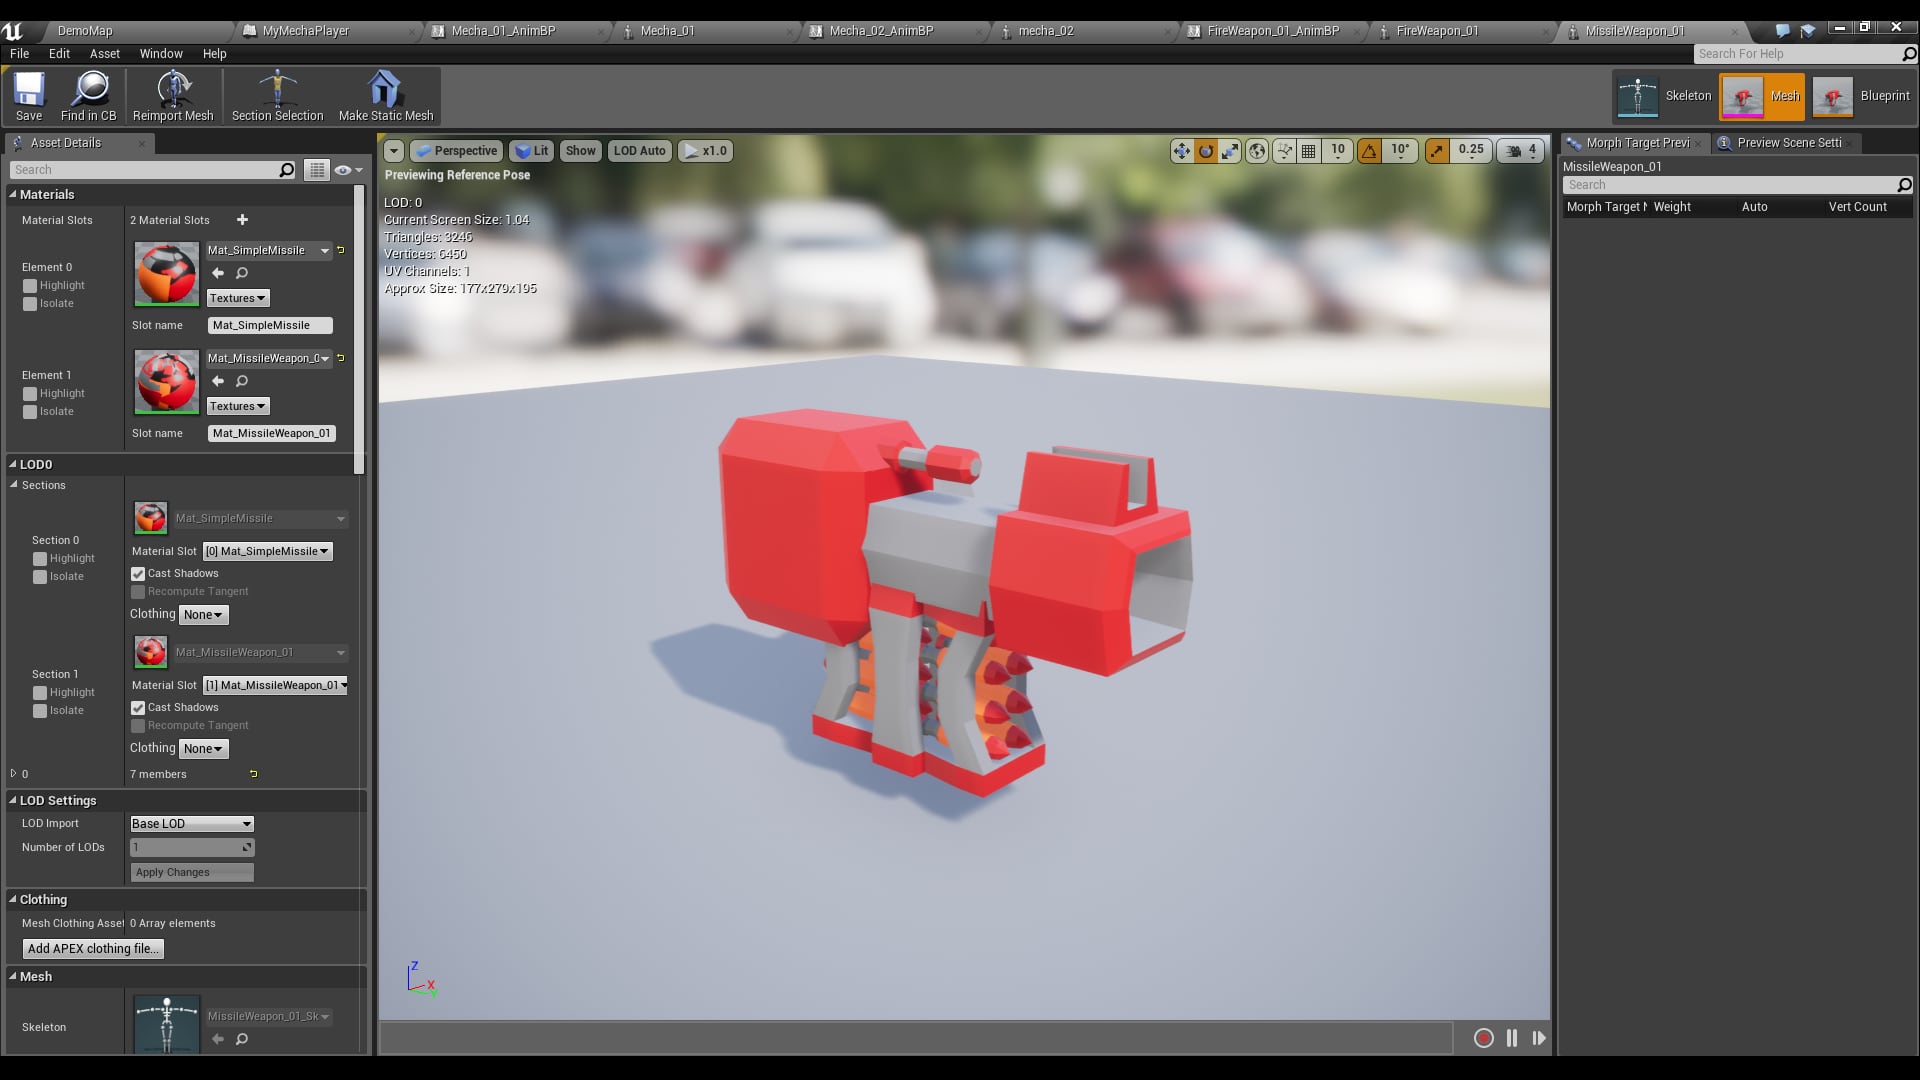1920x1080 pixels.
Task: Collapse the LOD Settings section
Action: pyautogui.click(x=14, y=800)
